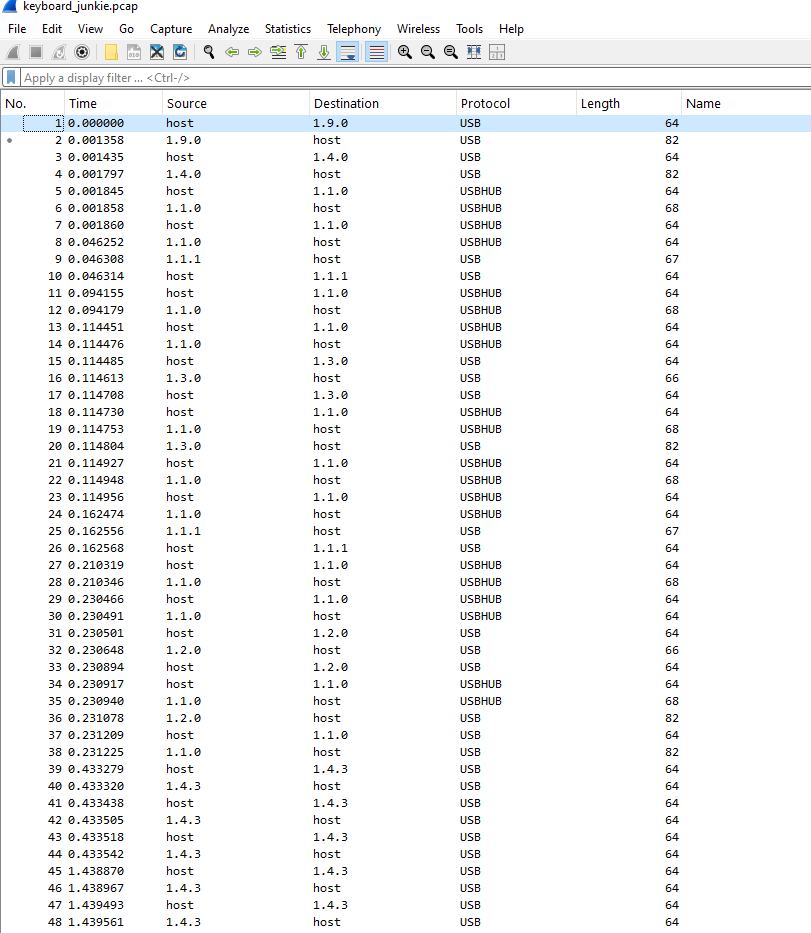The height and width of the screenshot is (933, 811).
Task: Open the Statistics menu
Action: point(287,29)
